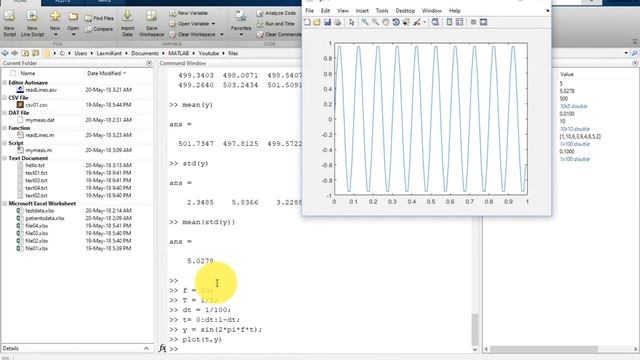
Task: Select the Data Cursor tool
Action: 406,22
